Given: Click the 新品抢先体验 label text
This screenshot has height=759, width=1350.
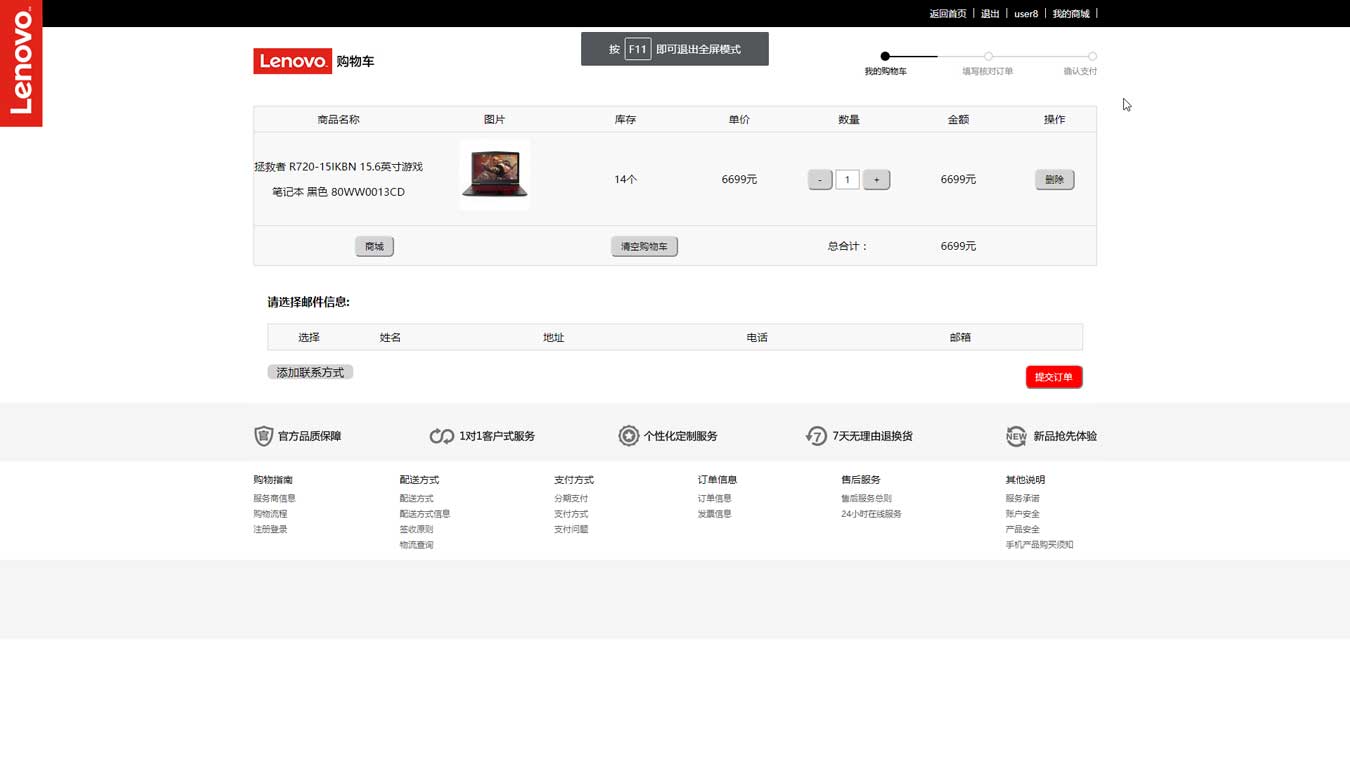Looking at the screenshot, I should tap(1065, 436).
